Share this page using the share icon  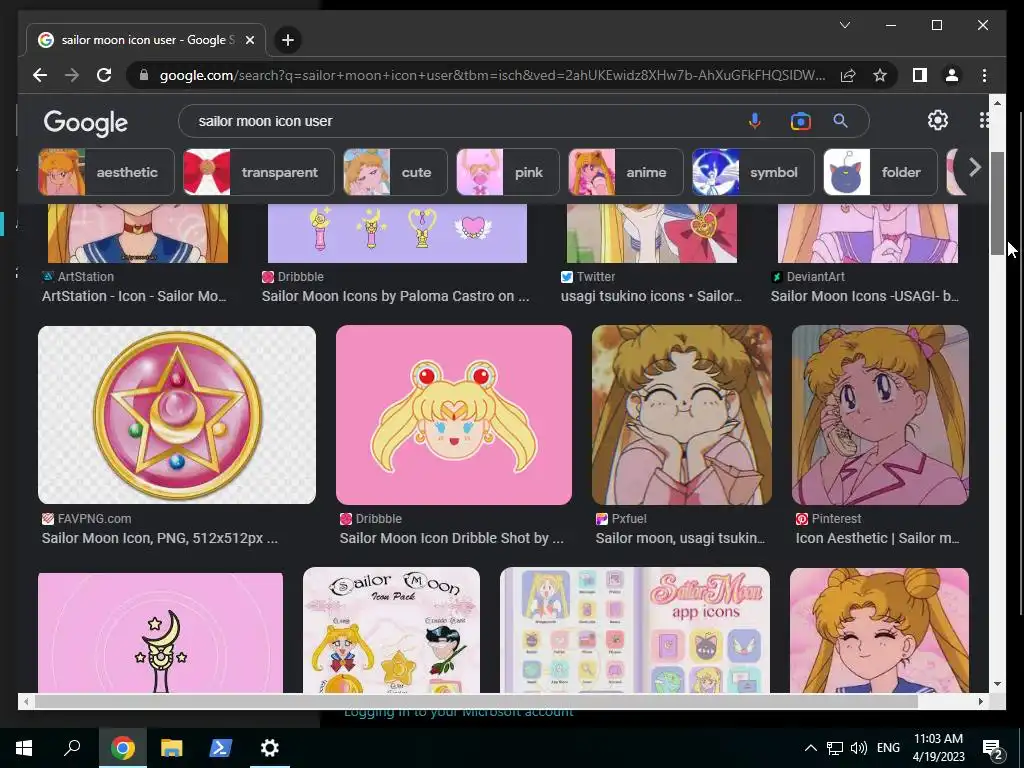(x=848, y=75)
